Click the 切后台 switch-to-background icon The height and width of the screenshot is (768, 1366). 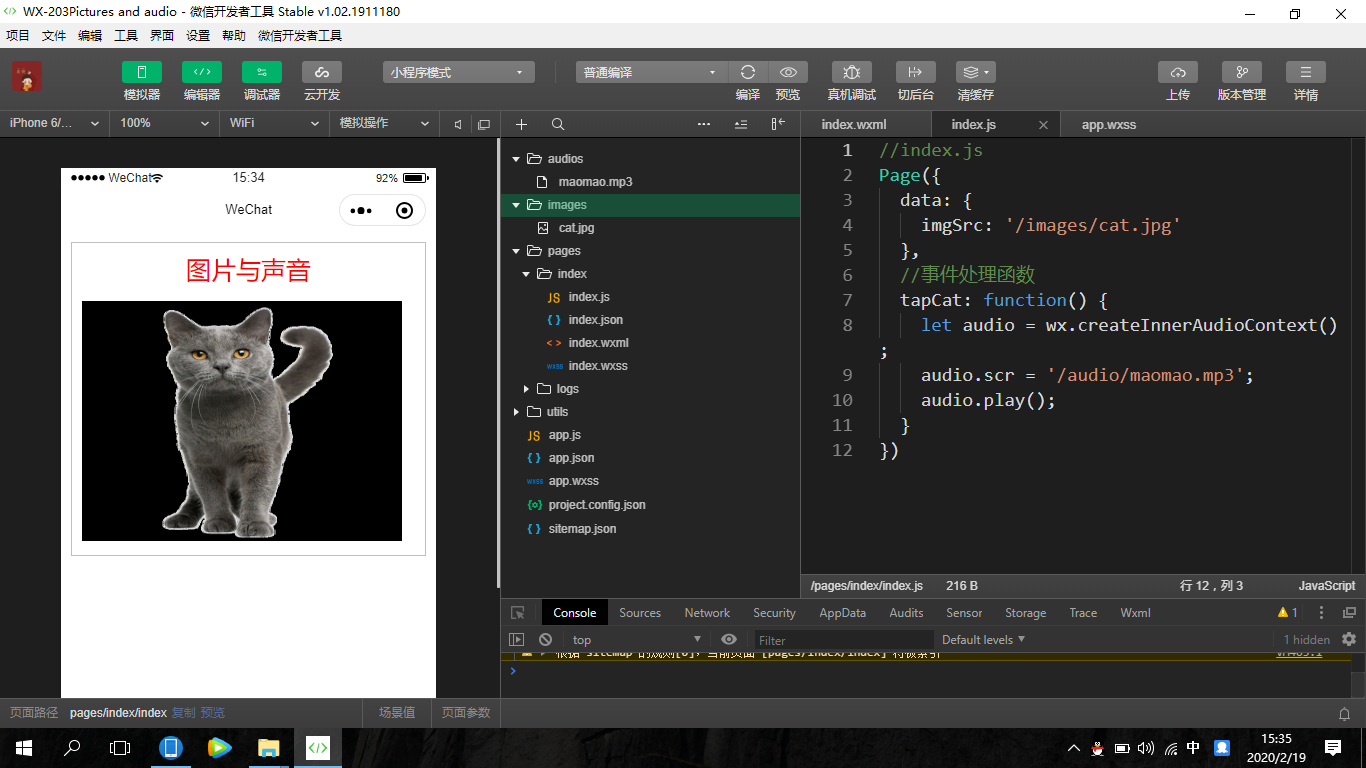(x=916, y=72)
